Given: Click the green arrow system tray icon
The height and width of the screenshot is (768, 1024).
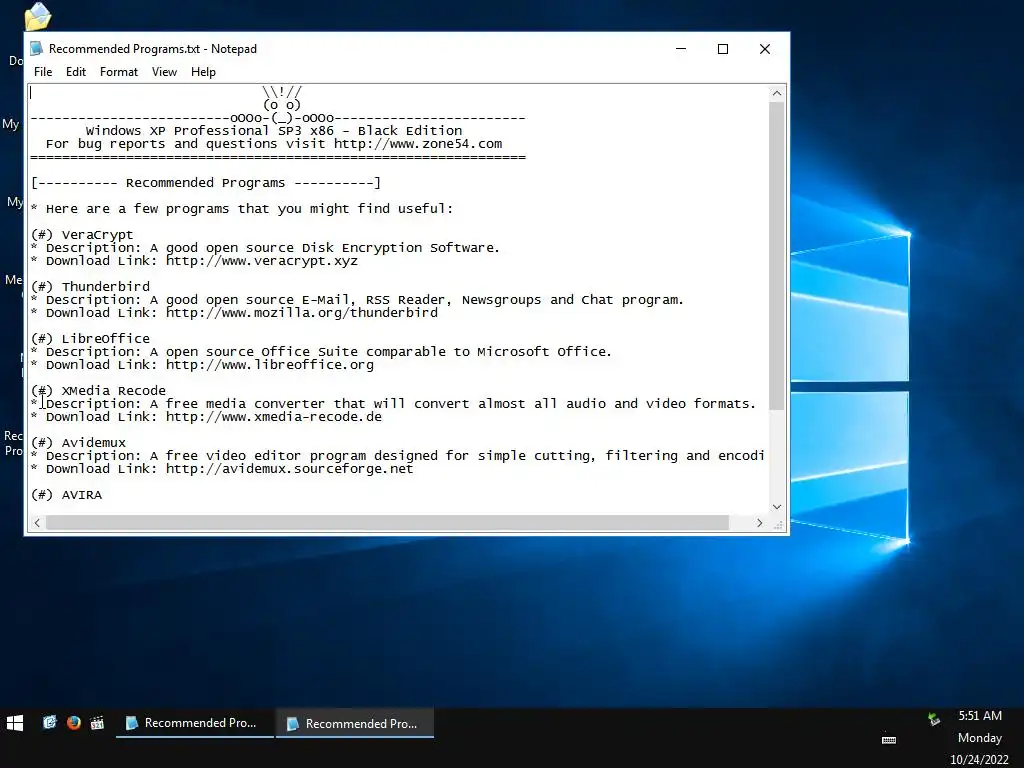Looking at the screenshot, I should 934,719.
